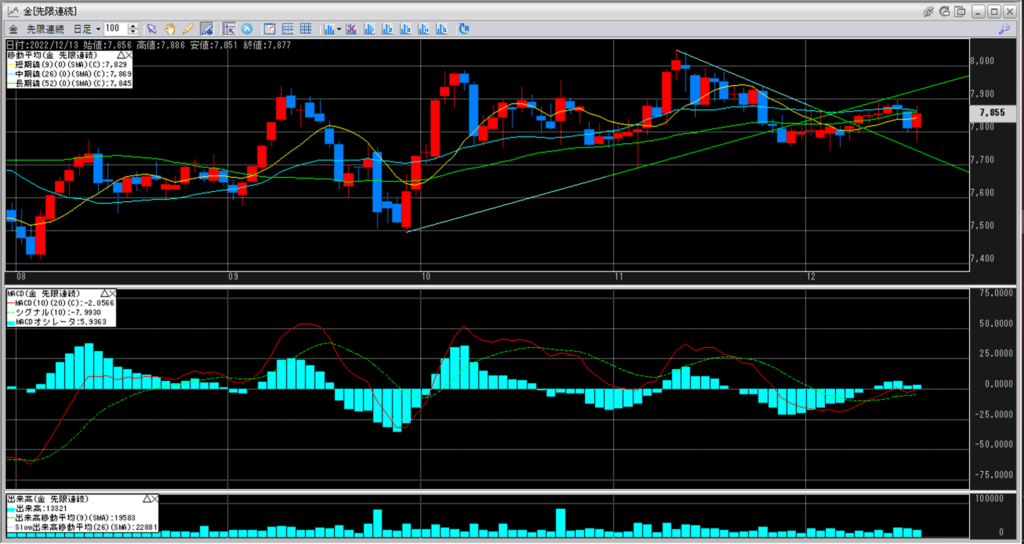
Task: Click month 09 on the time axis
Action: tap(234, 277)
